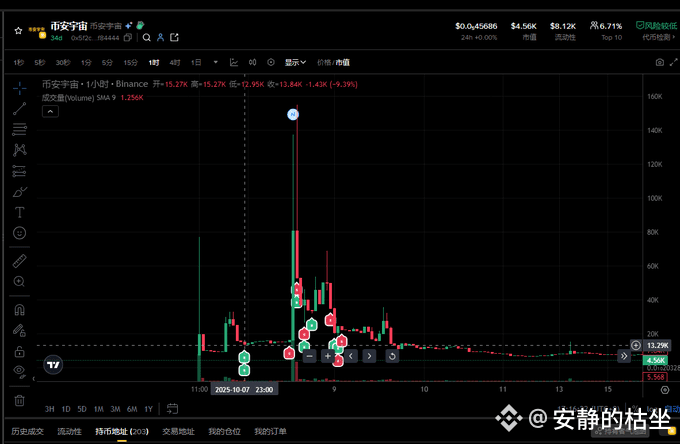Open chart settings circle icon in toolbar
The height and width of the screenshot is (444, 680).
tap(271, 62)
